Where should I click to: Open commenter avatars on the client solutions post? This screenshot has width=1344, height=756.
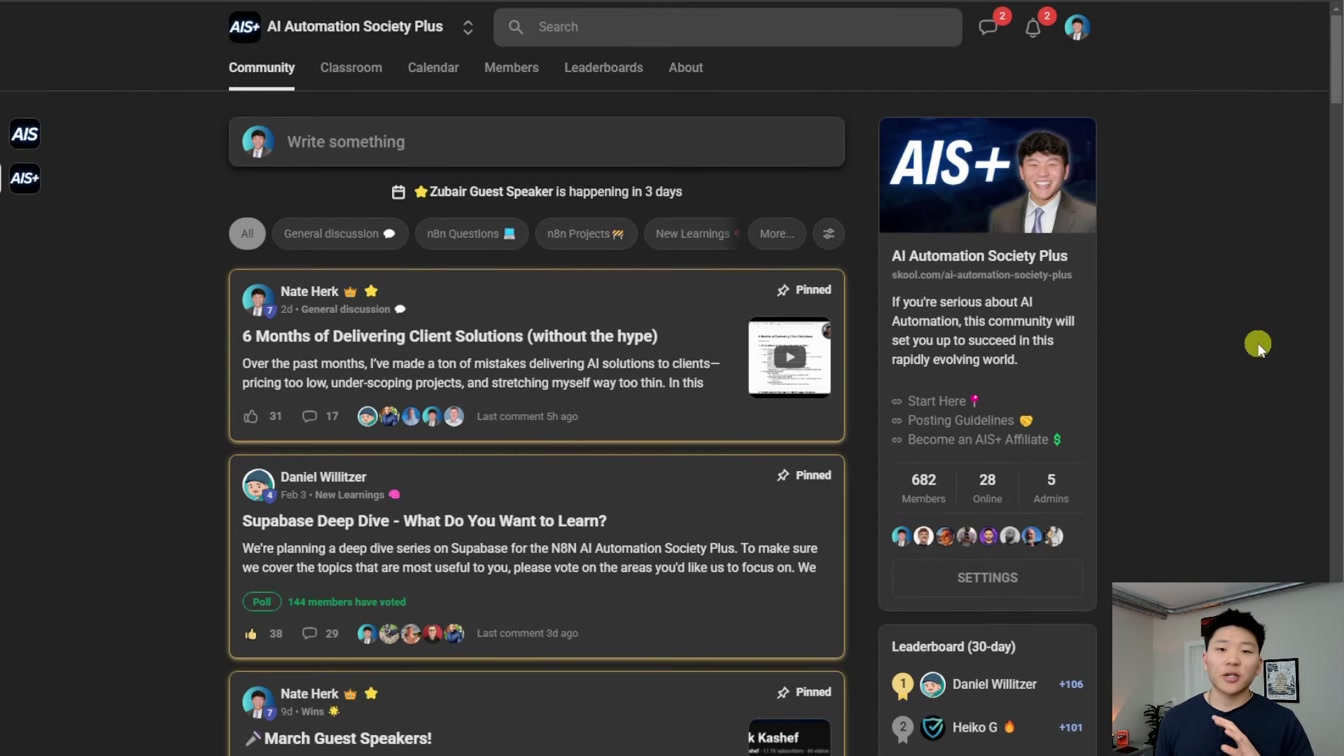click(x=411, y=416)
